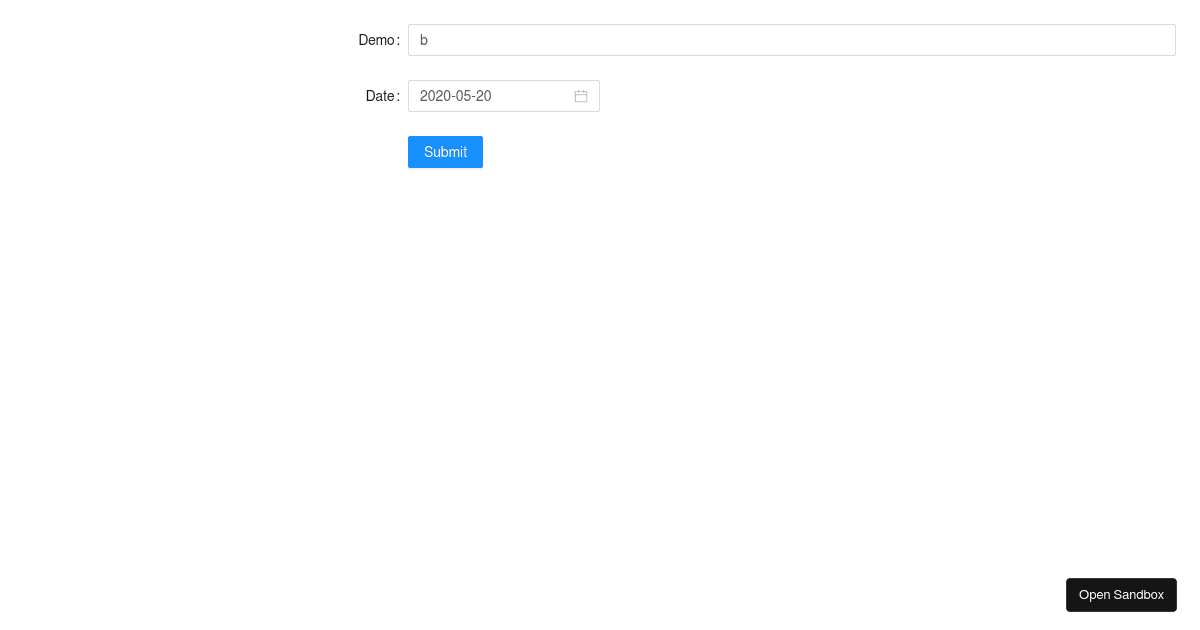Submit the form with the blue button
Viewport: 1200px width, 630px height.
(445, 152)
